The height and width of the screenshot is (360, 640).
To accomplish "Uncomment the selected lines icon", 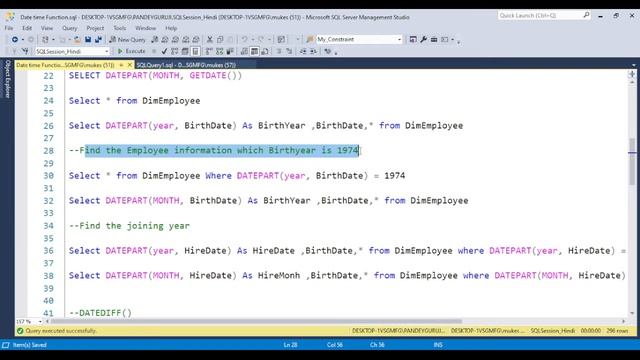I will coord(289,51).
